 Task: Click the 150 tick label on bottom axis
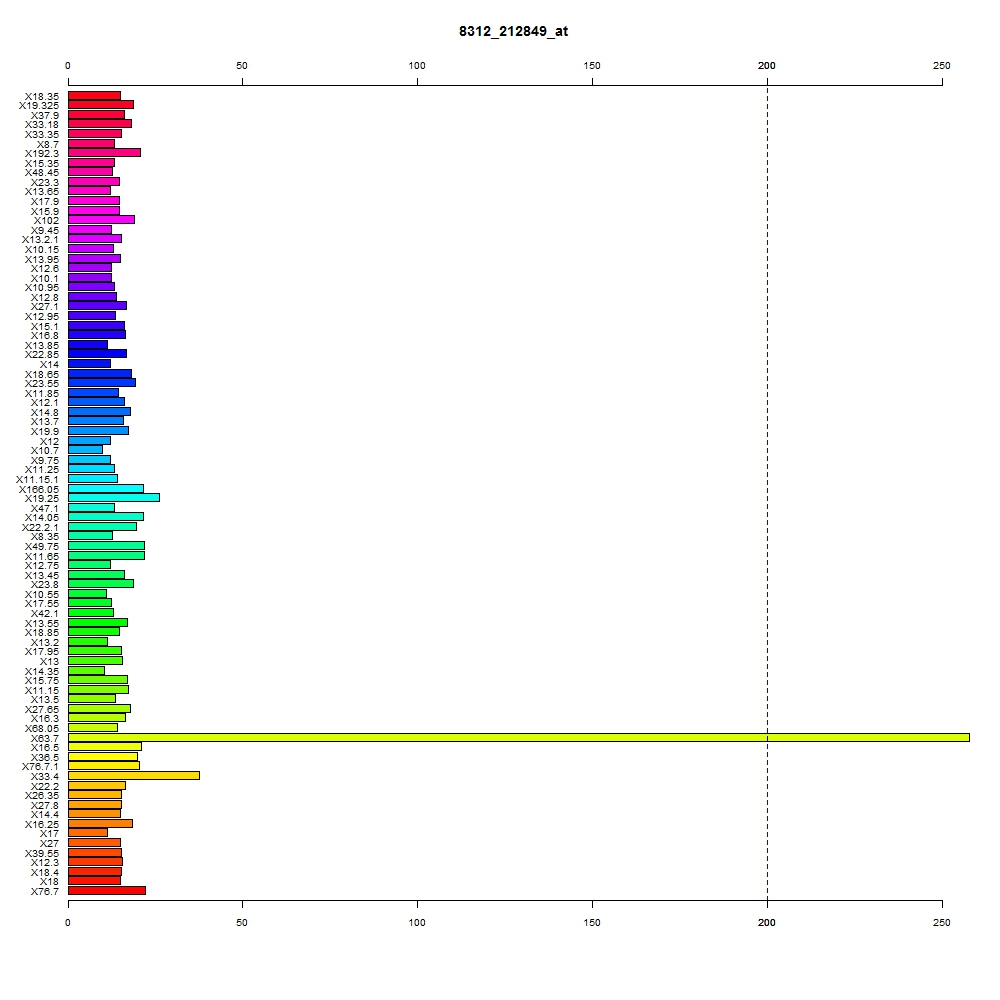tap(592, 923)
